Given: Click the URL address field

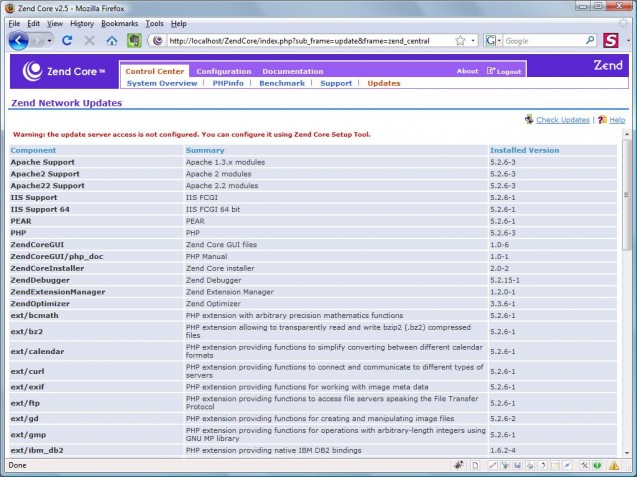Looking at the screenshot, I should pos(310,41).
